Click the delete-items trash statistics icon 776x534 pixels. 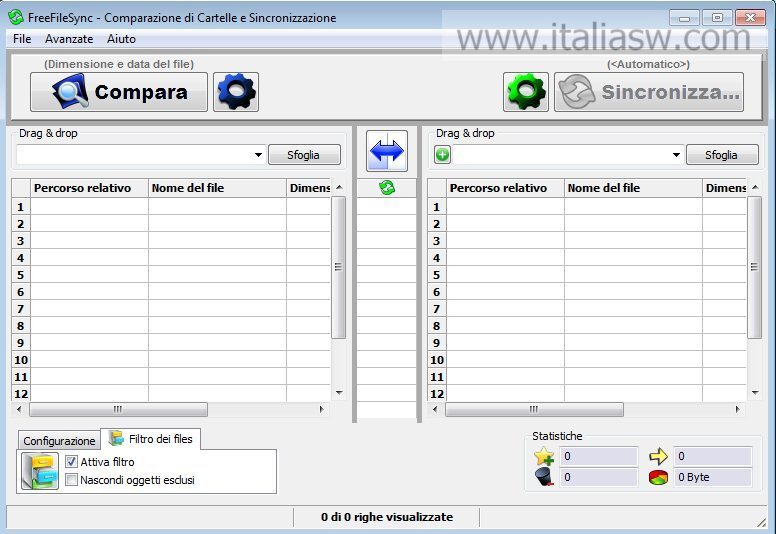tap(544, 477)
